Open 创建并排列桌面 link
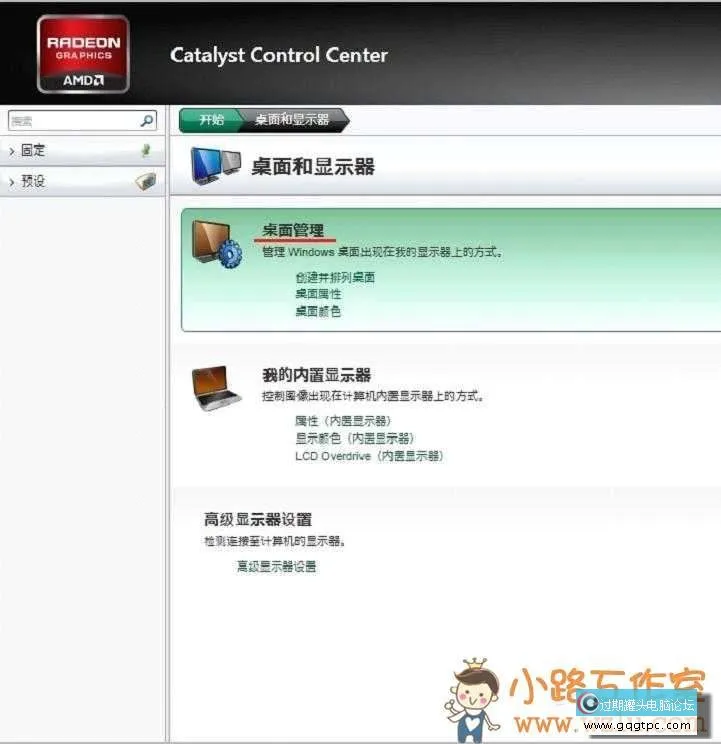Viewport: 721px width, 744px height. point(335,277)
